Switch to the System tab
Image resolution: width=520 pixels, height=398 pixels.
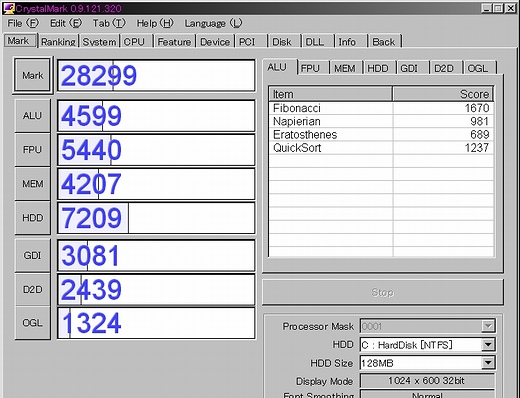click(x=99, y=42)
